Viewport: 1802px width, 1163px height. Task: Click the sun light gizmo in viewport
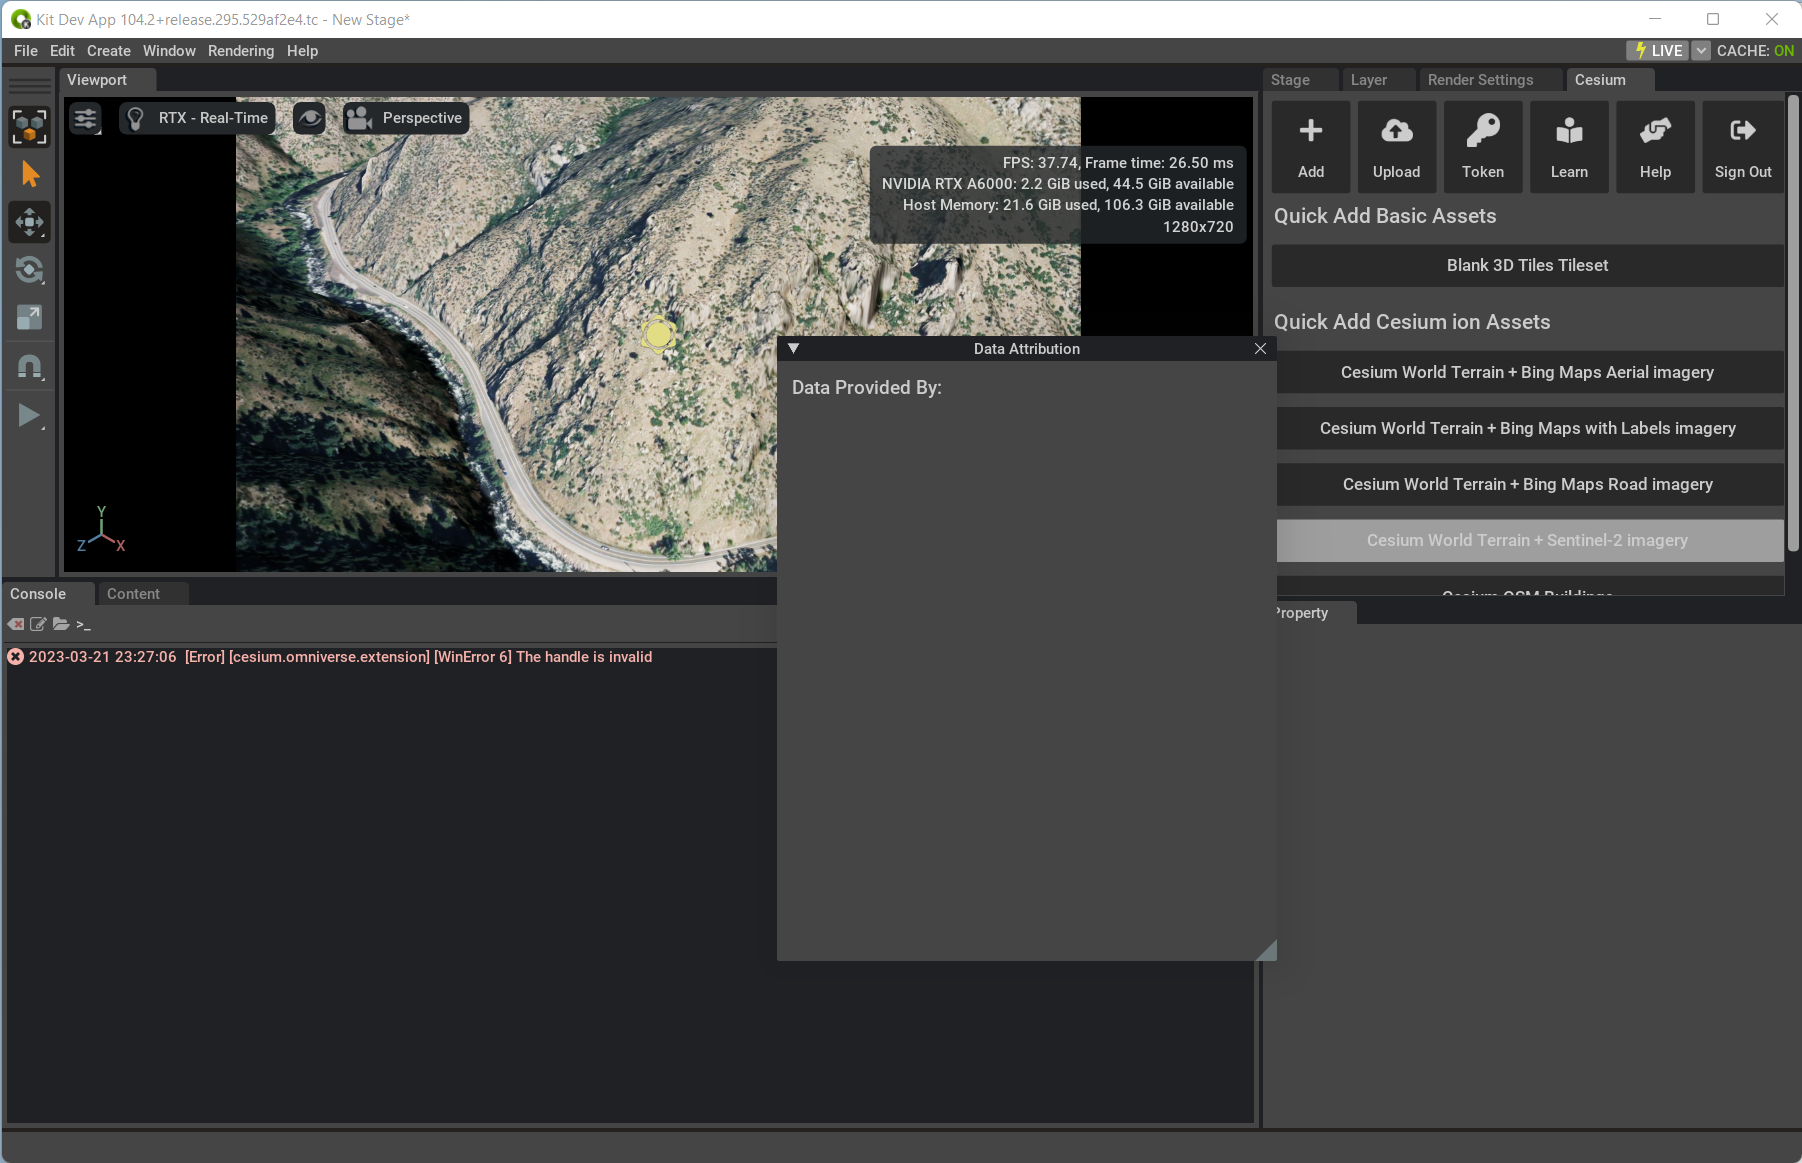point(658,335)
